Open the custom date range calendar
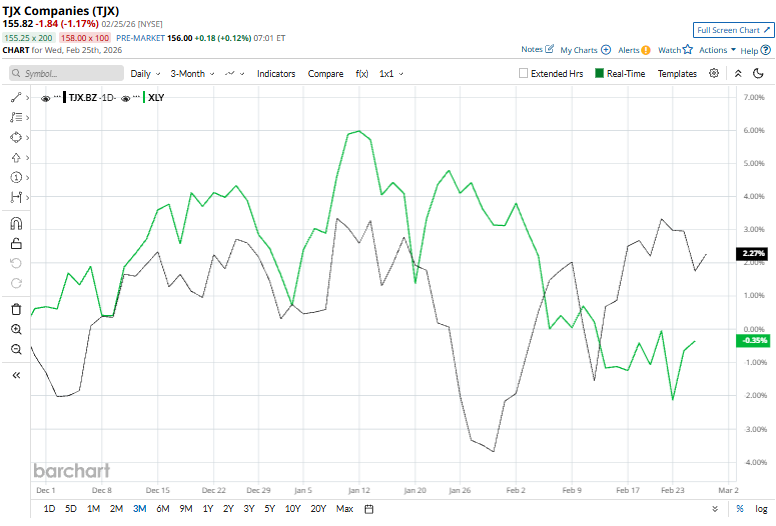 click(369, 509)
